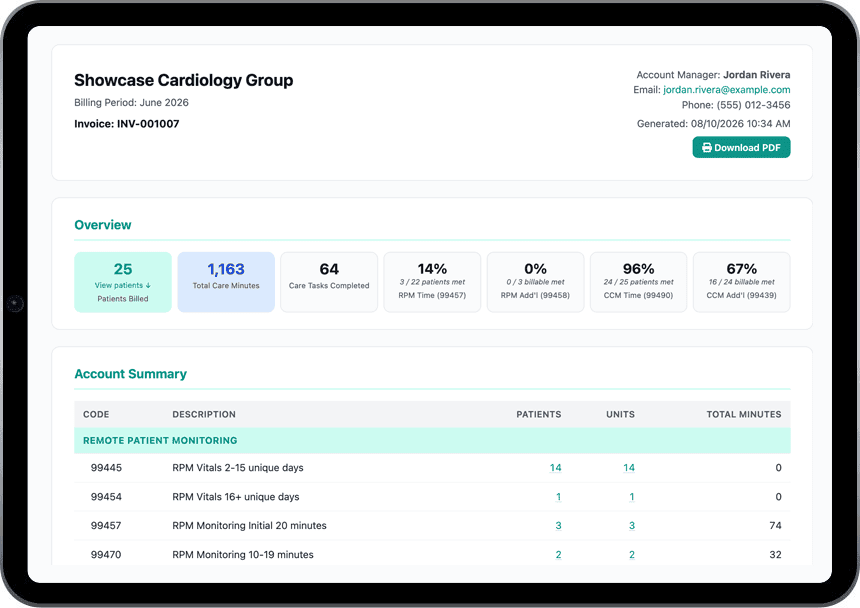Image resolution: width=860 pixels, height=608 pixels.
Task: Click '0 / 3 billable met' text
Action: (535, 282)
